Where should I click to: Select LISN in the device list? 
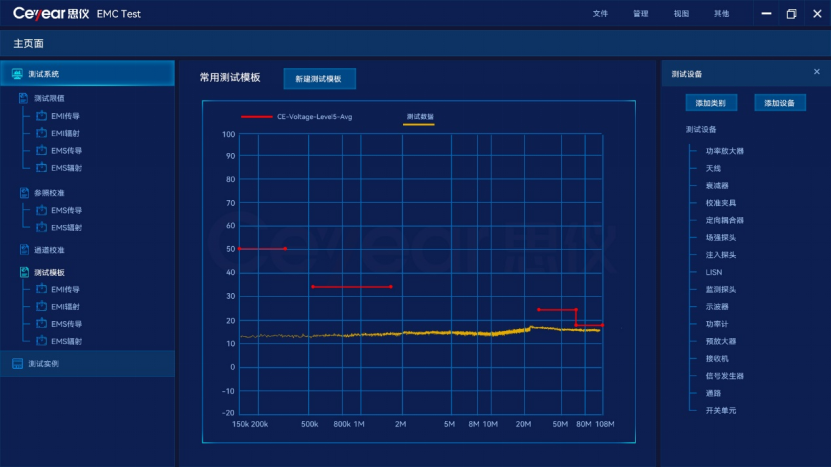(x=713, y=272)
